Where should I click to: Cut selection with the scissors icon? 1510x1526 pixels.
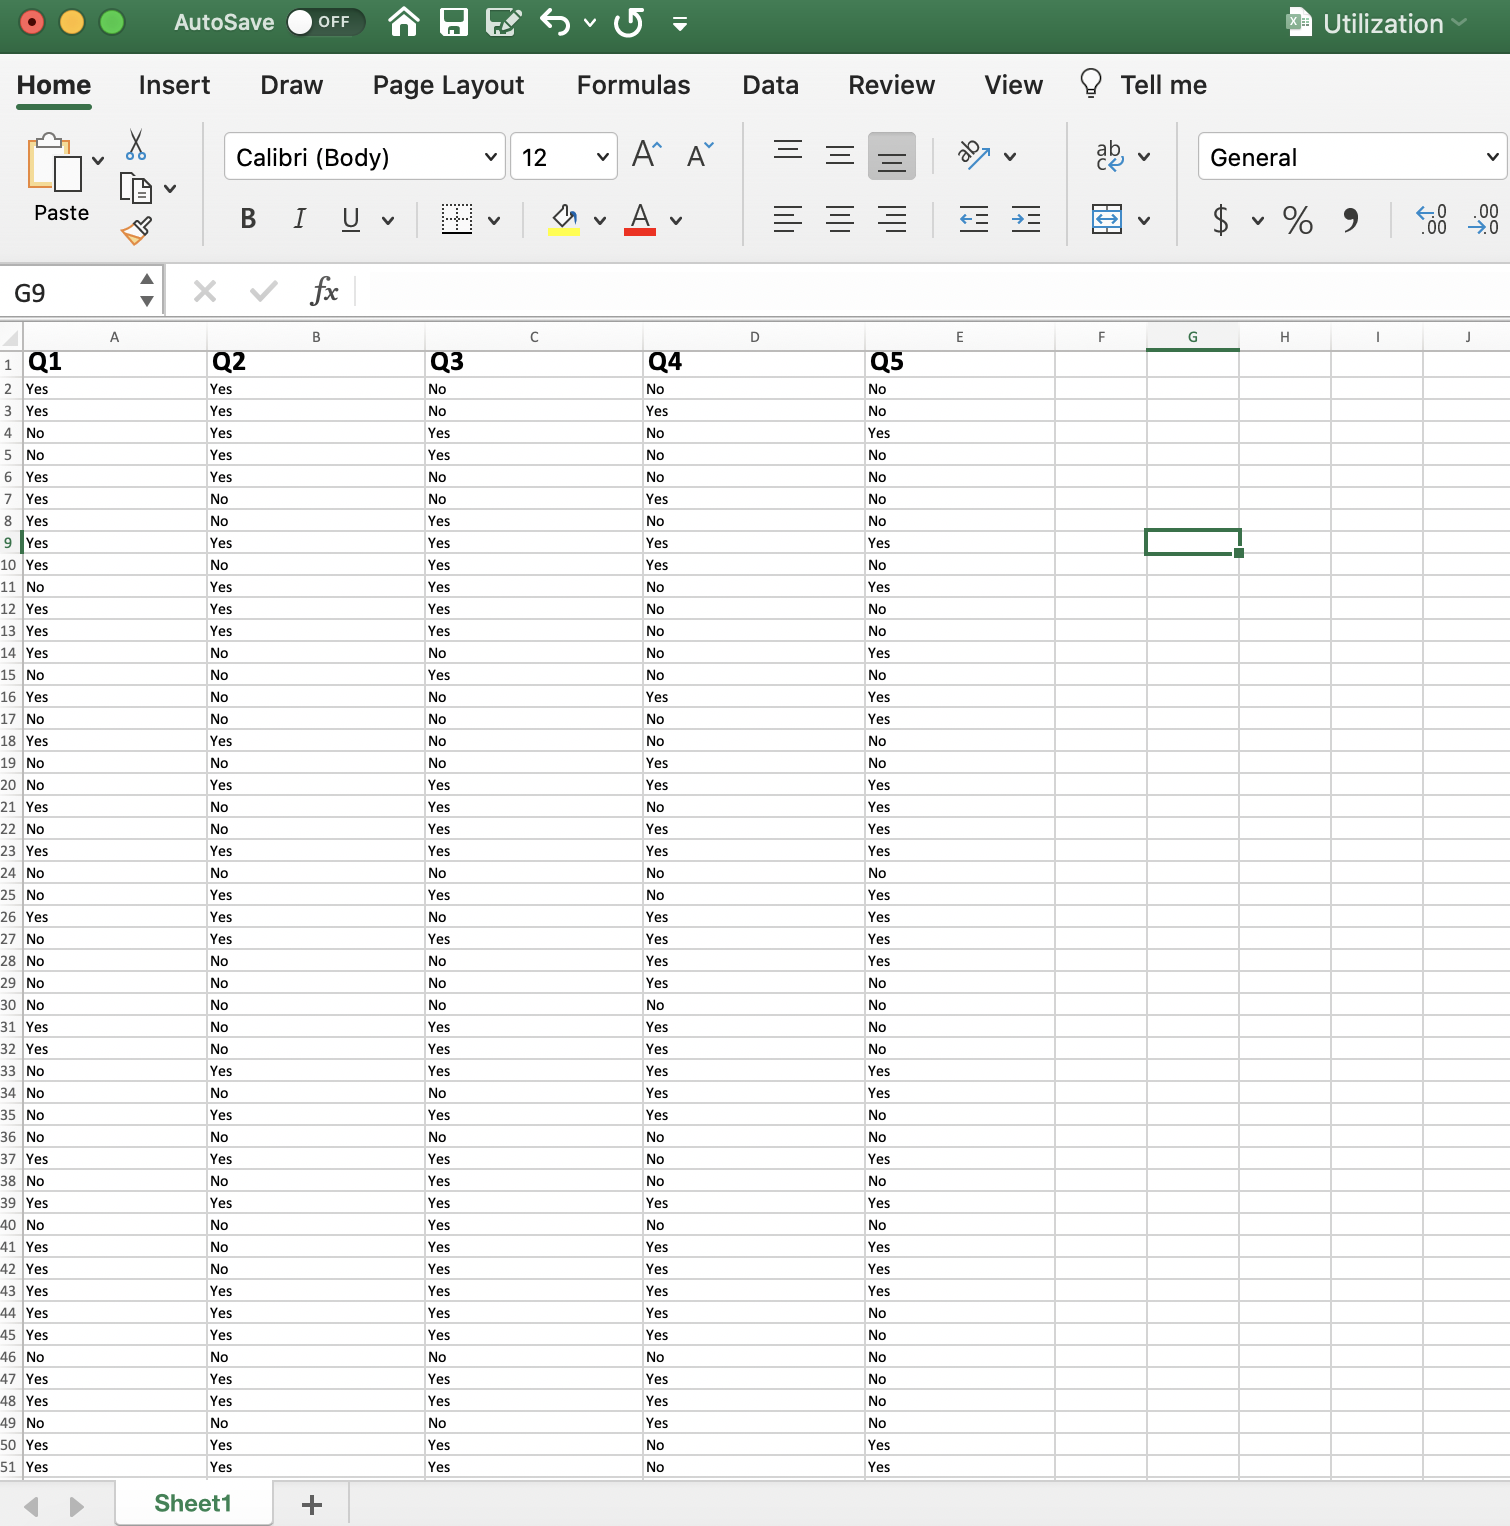tap(136, 145)
